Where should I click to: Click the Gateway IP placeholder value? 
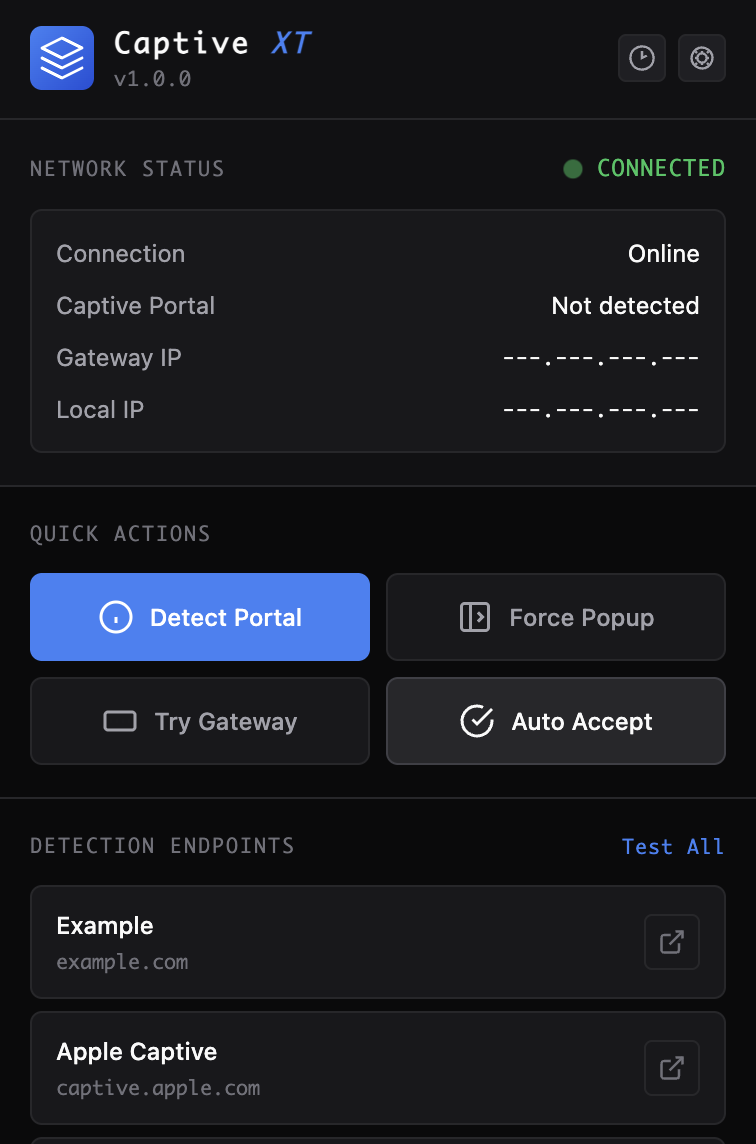pyautogui.click(x=601, y=357)
